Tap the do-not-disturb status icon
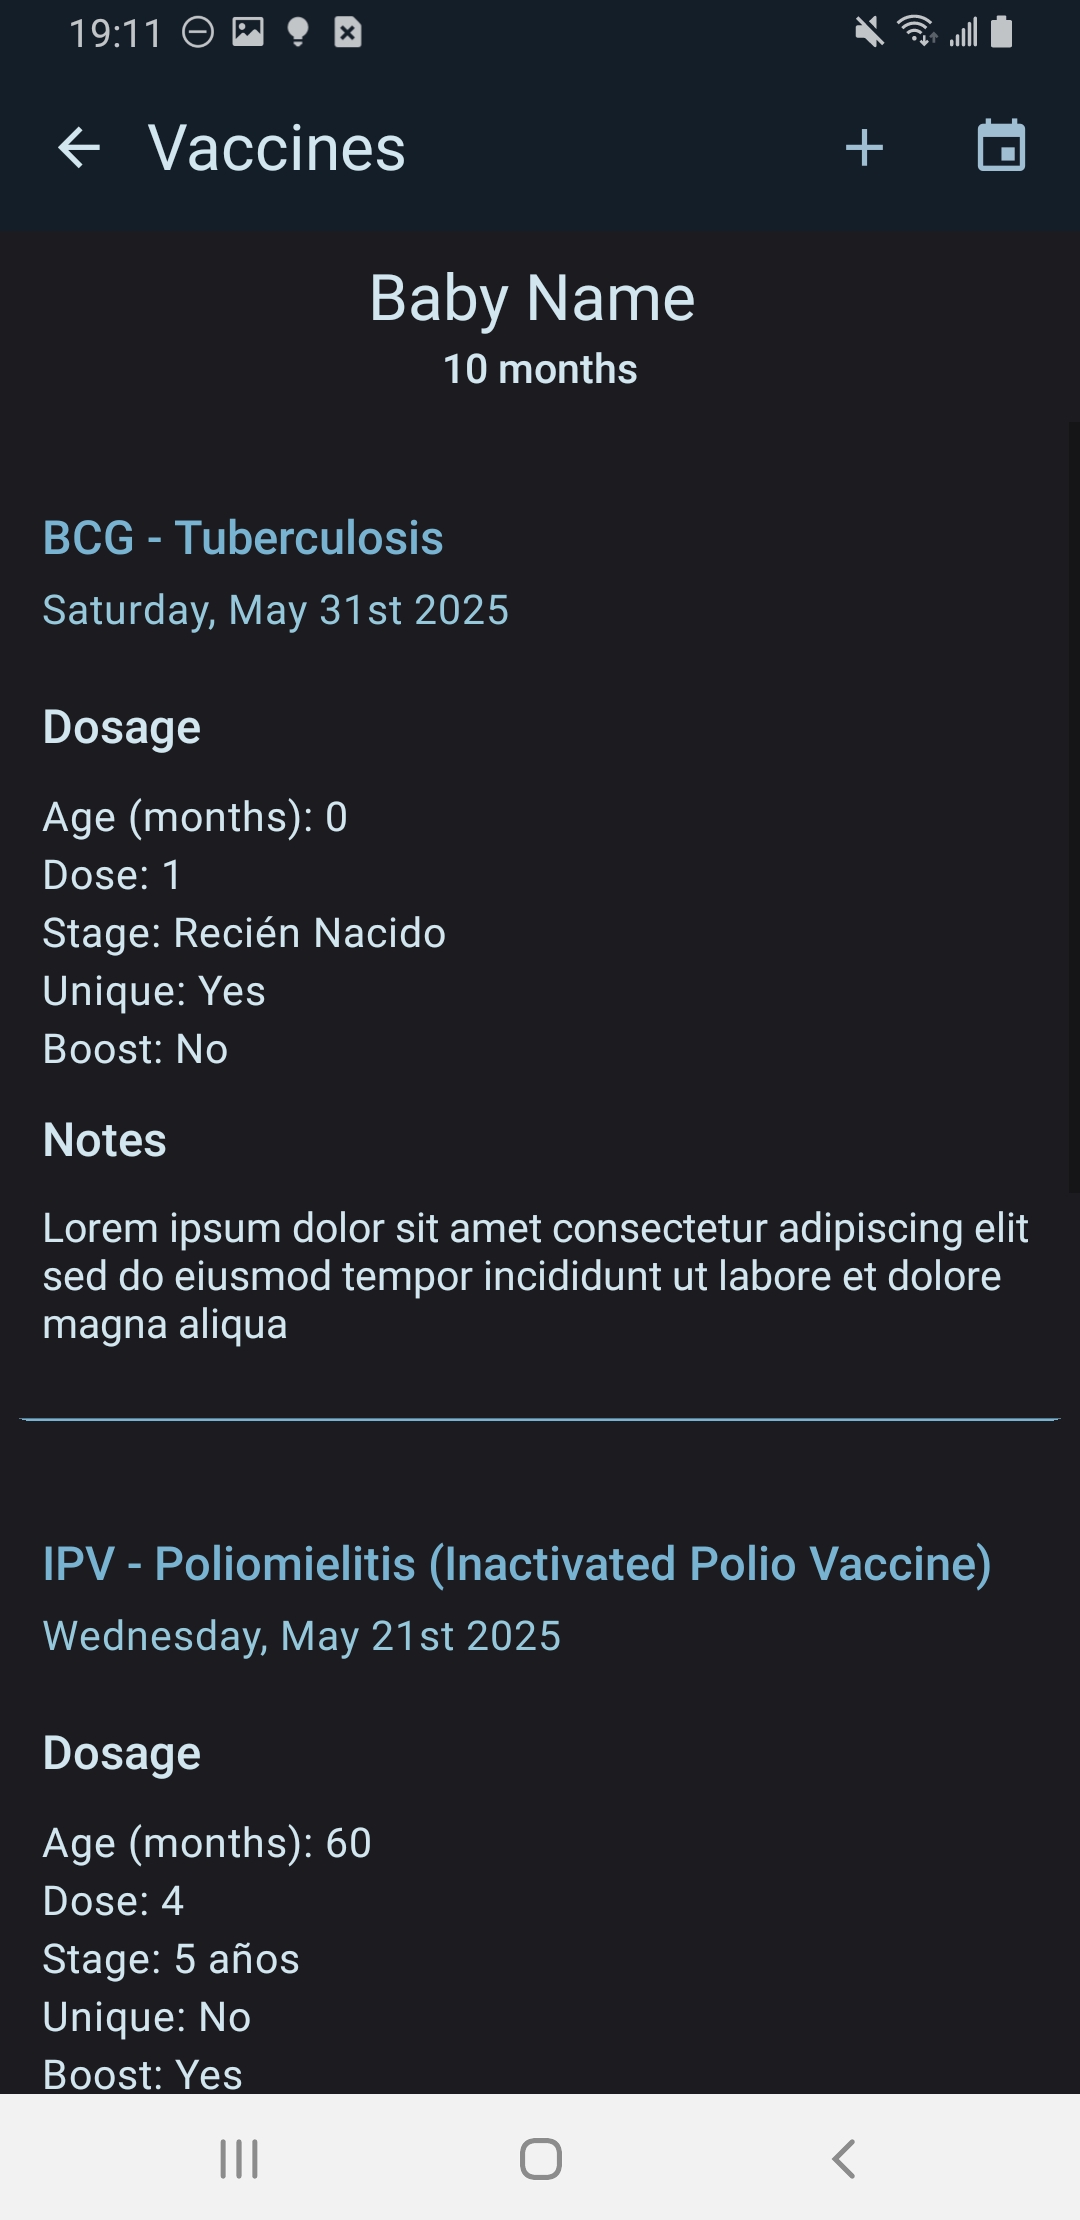This screenshot has height=2220, width=1080. point(198,33)
